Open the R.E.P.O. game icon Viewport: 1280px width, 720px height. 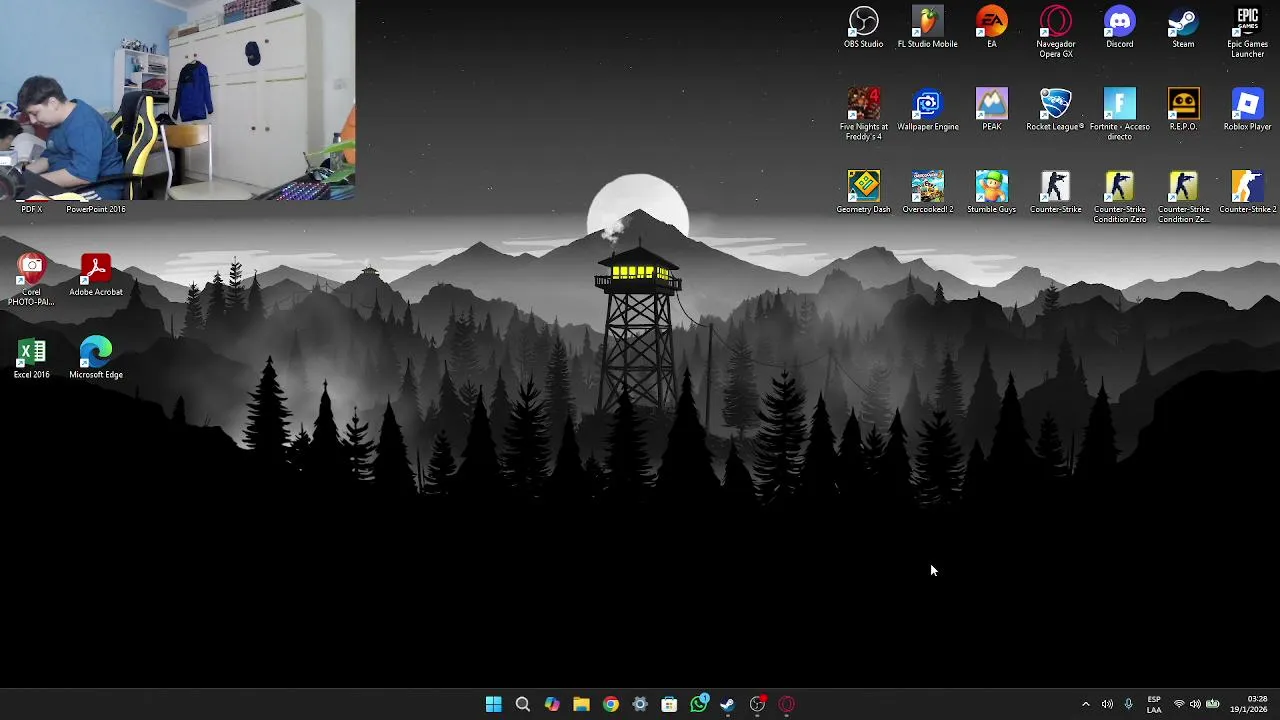click(1183, 110)
